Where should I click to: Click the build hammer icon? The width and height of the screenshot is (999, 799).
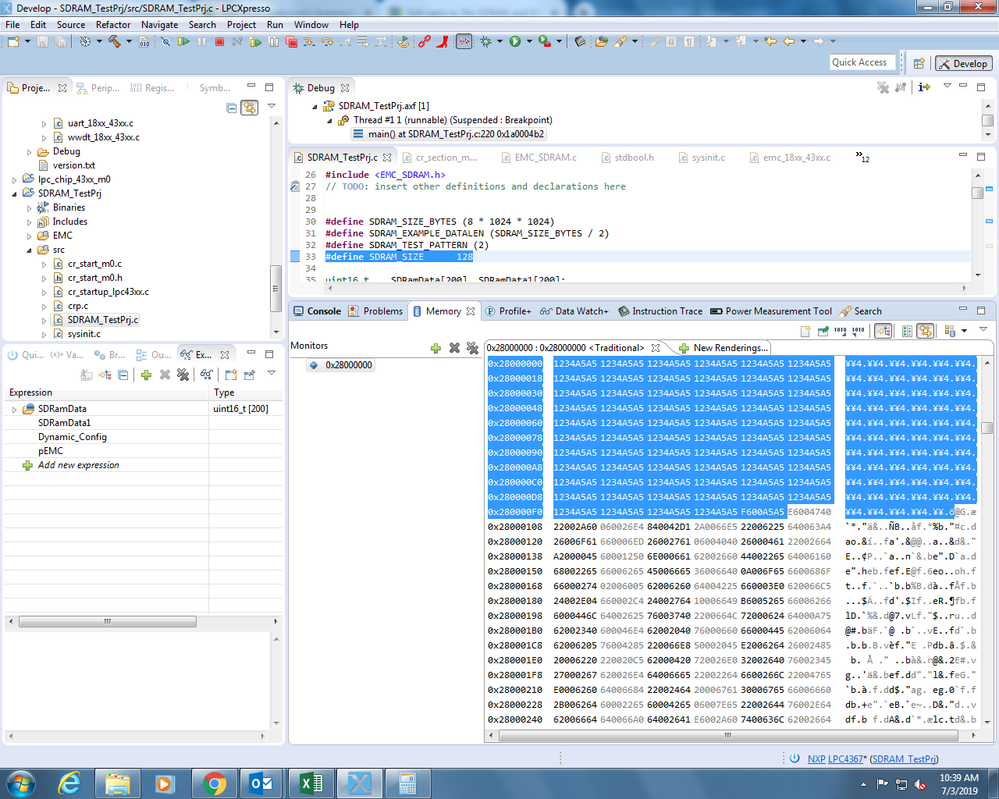point(115,42)
